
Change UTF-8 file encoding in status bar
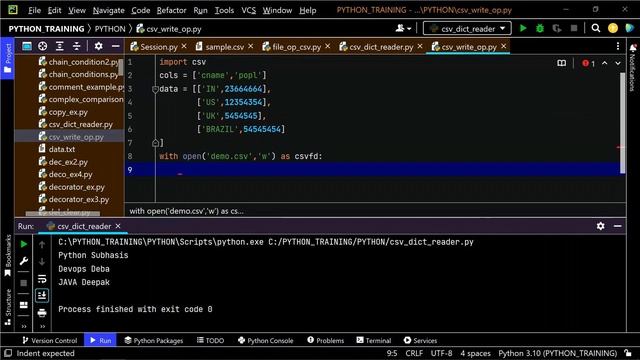pyautogui.click(x=441, y=353)
